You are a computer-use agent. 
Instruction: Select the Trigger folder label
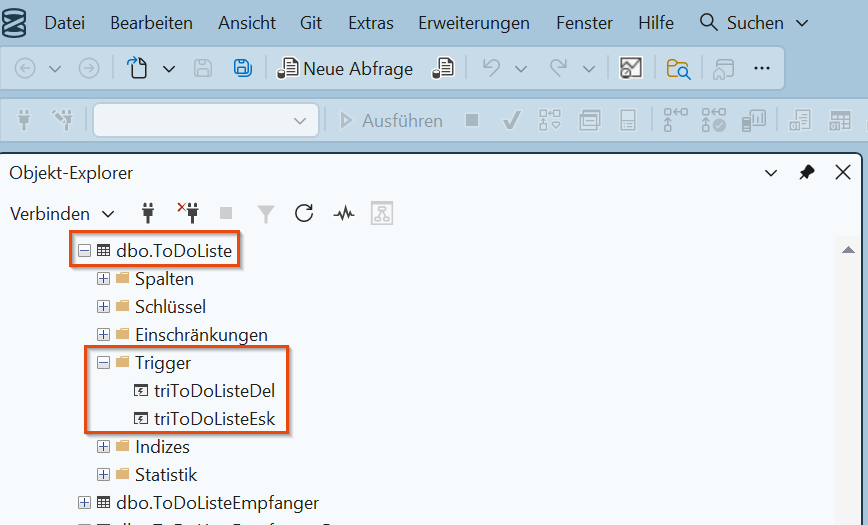(x=163, y=363)
